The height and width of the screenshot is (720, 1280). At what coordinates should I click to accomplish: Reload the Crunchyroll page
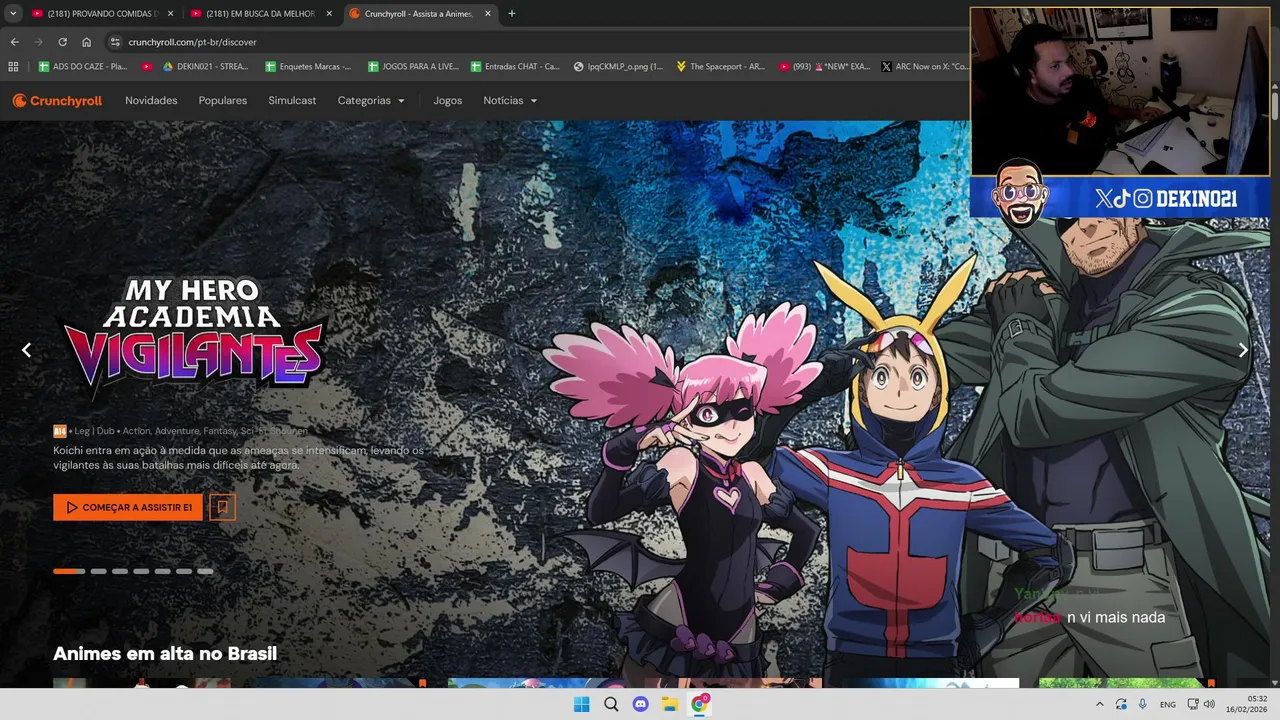[62, 42]
